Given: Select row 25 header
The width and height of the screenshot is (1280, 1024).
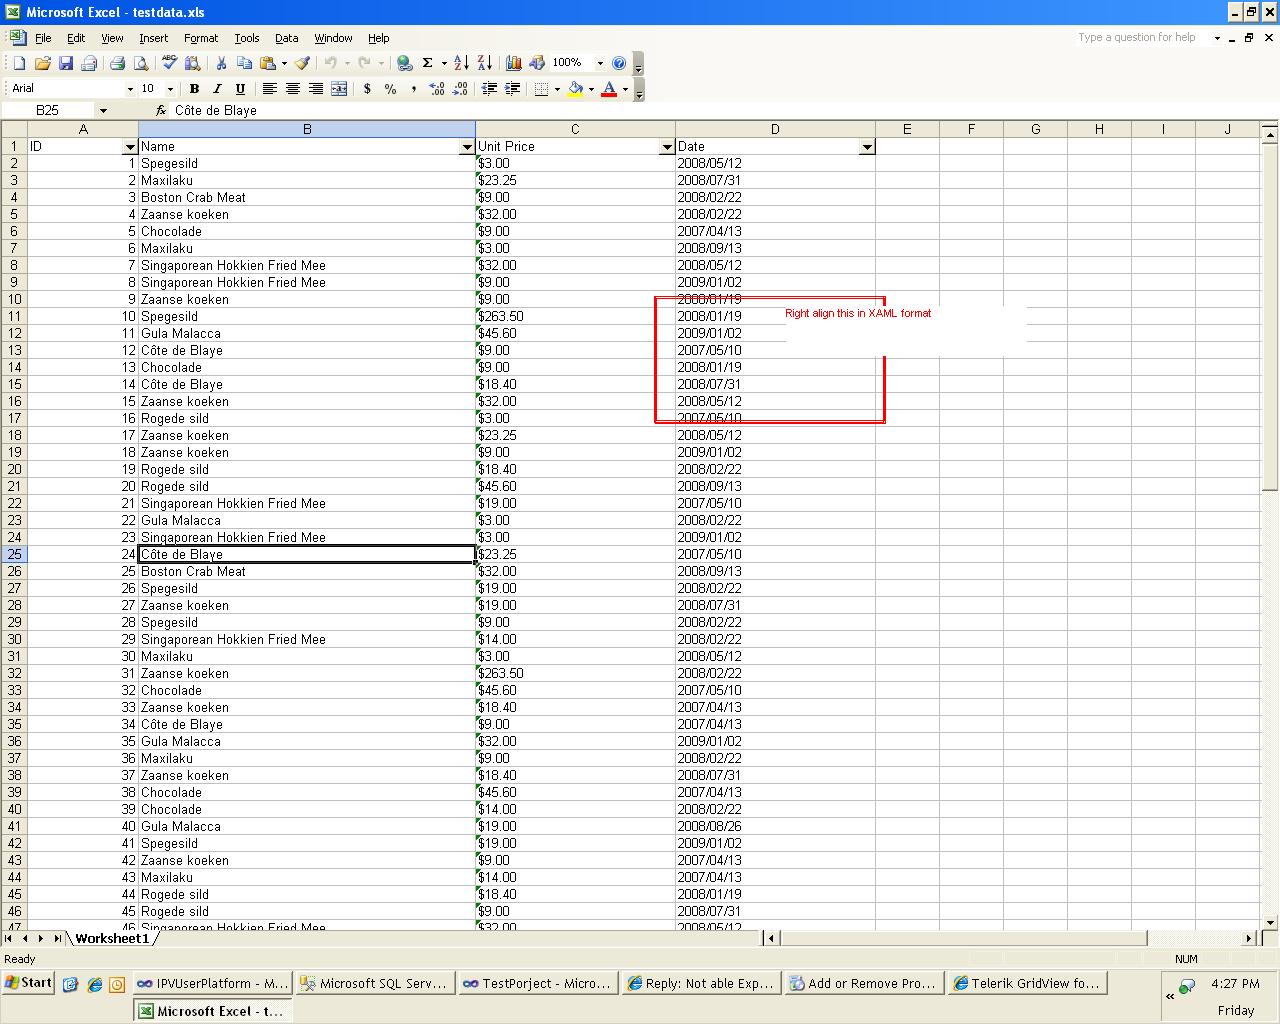Looking at the screenshot, I should point(14,554).
